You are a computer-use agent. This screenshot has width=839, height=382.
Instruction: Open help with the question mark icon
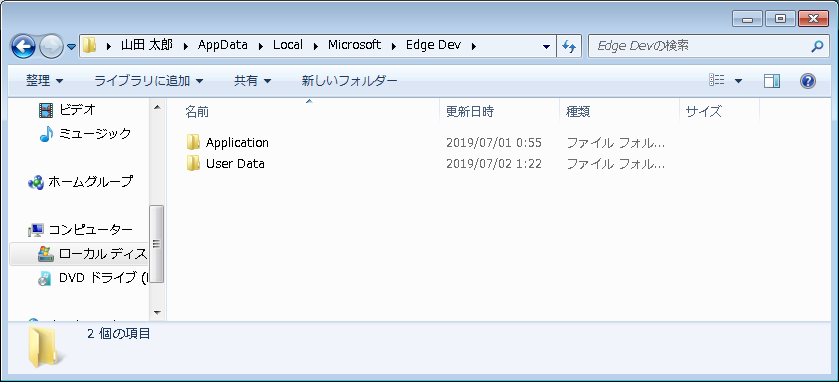(807, 81)
